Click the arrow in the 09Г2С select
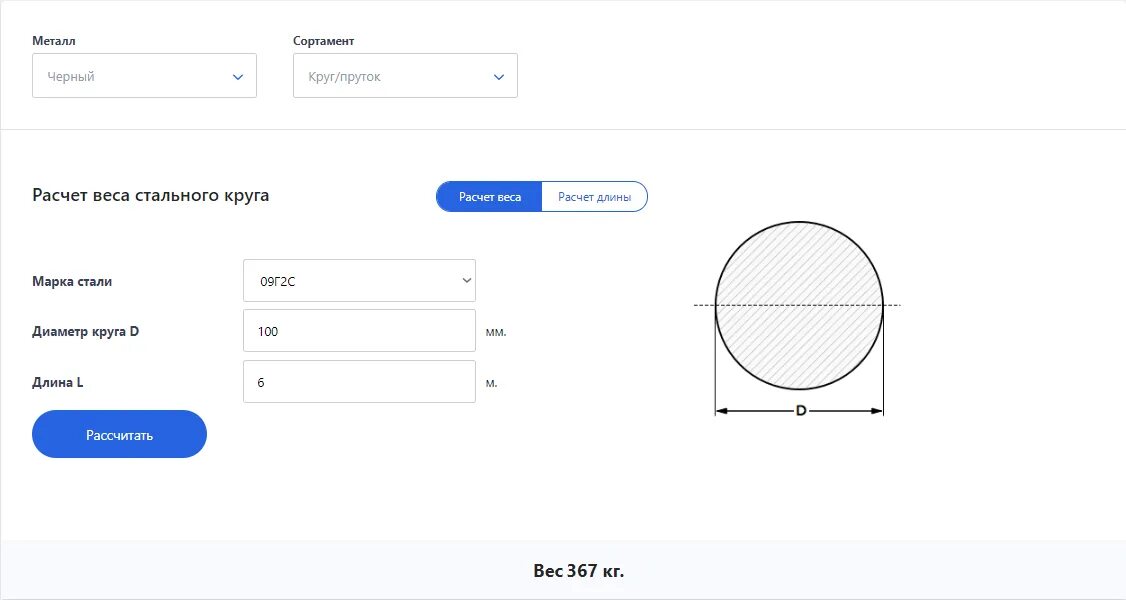The width and height of the screenshot is (1126, 600). 466,281
